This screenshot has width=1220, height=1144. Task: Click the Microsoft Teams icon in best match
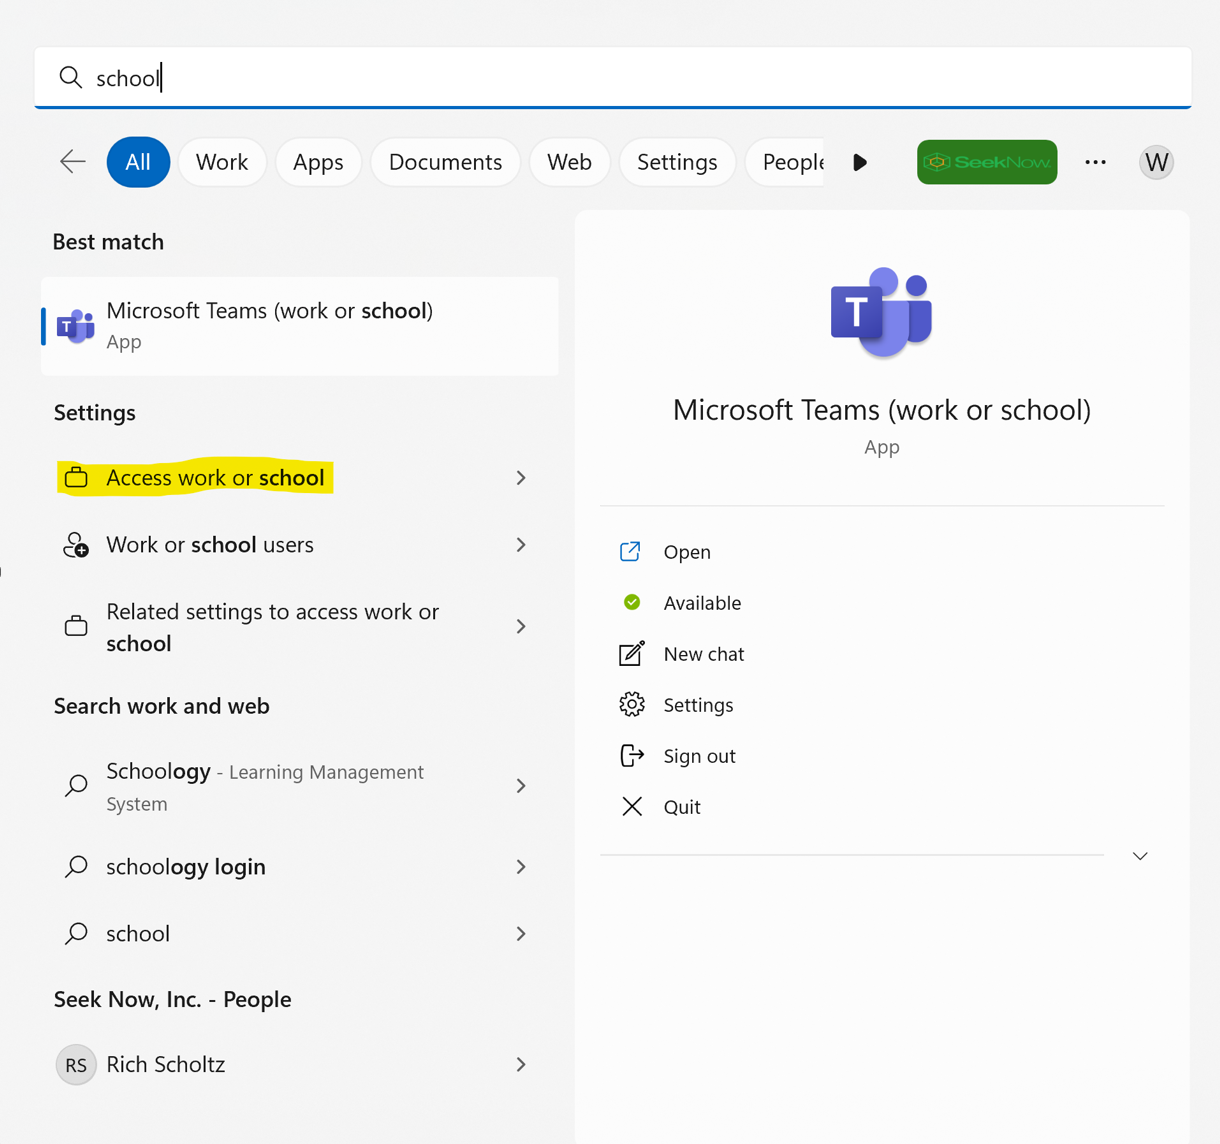pyautogui.click(x=75, y=326)
